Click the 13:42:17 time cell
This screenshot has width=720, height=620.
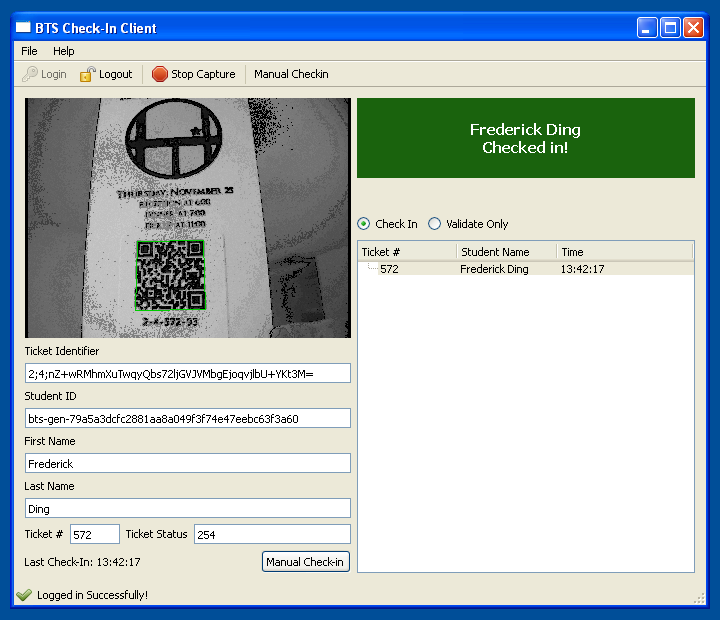[x=582, y=269]
